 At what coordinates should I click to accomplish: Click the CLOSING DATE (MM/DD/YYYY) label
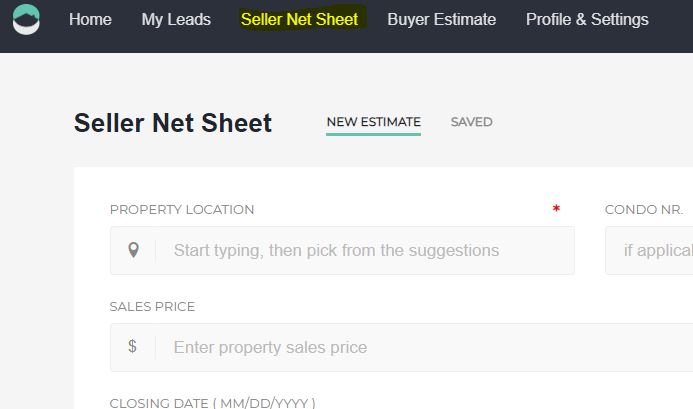[213, 403]
